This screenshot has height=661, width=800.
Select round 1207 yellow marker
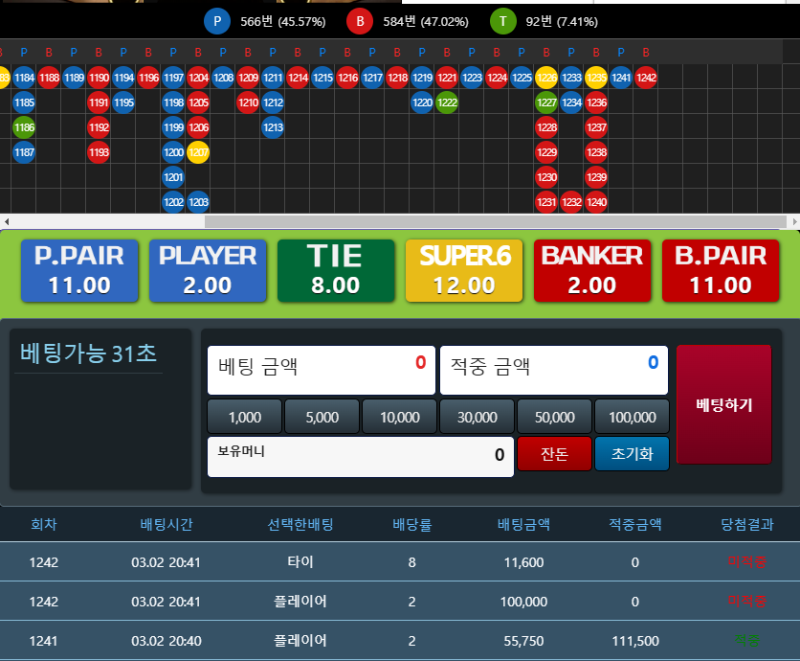click(198, 152)
